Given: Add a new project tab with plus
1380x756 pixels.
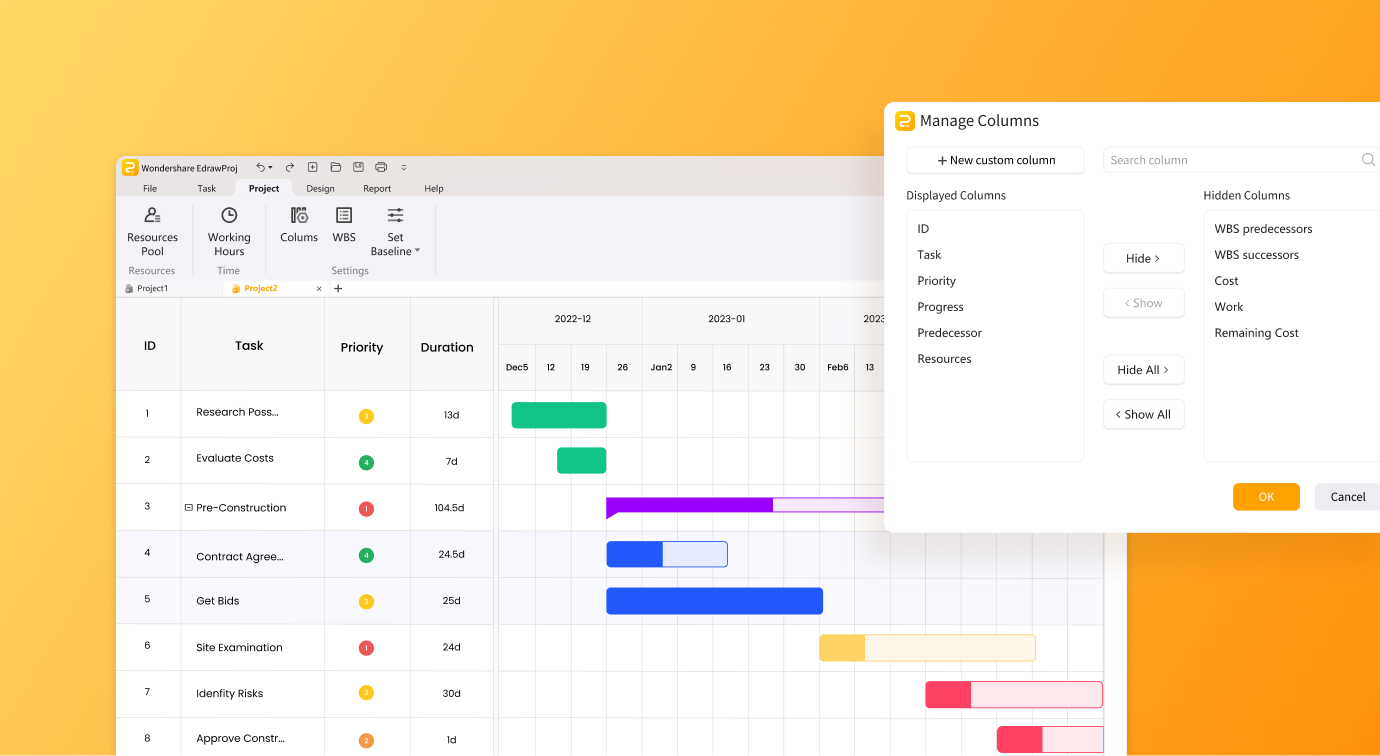Looking at the screenshot, I should pyautogui.click(x=338, y=288).
